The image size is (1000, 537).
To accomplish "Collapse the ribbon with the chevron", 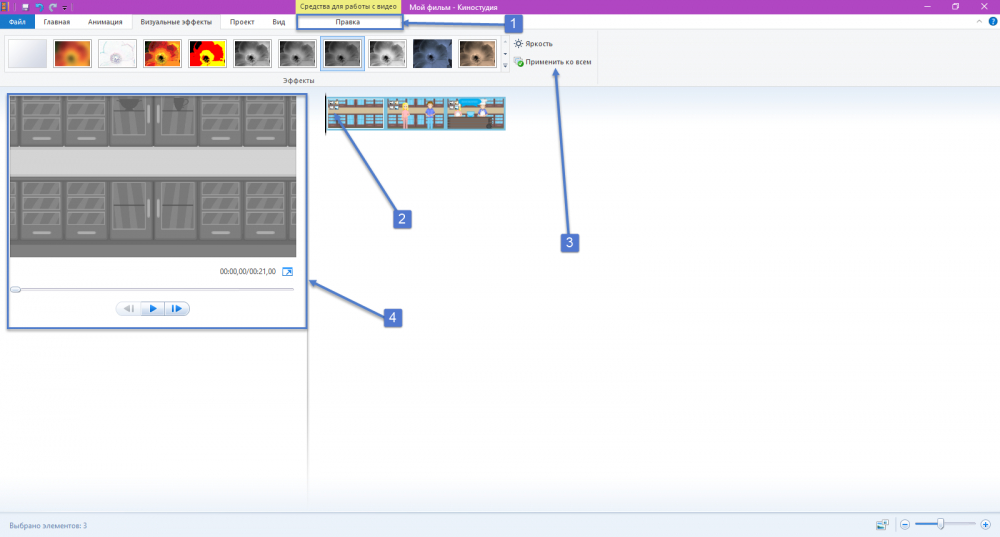I will pos(977,21).
